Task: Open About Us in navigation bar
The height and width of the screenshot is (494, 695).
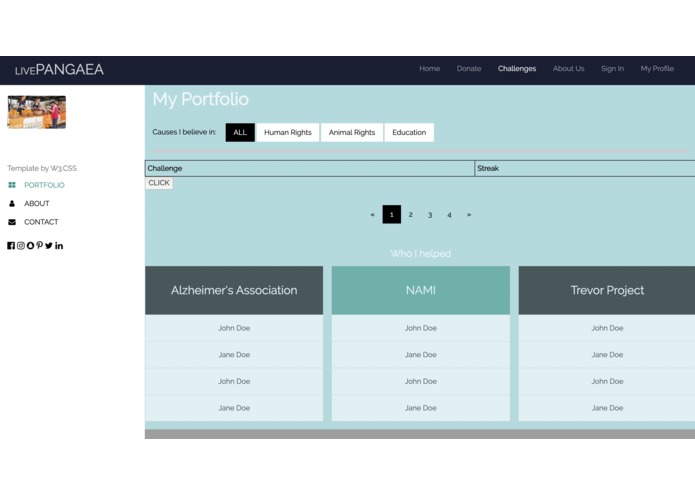Action: [x=568, y=69]
